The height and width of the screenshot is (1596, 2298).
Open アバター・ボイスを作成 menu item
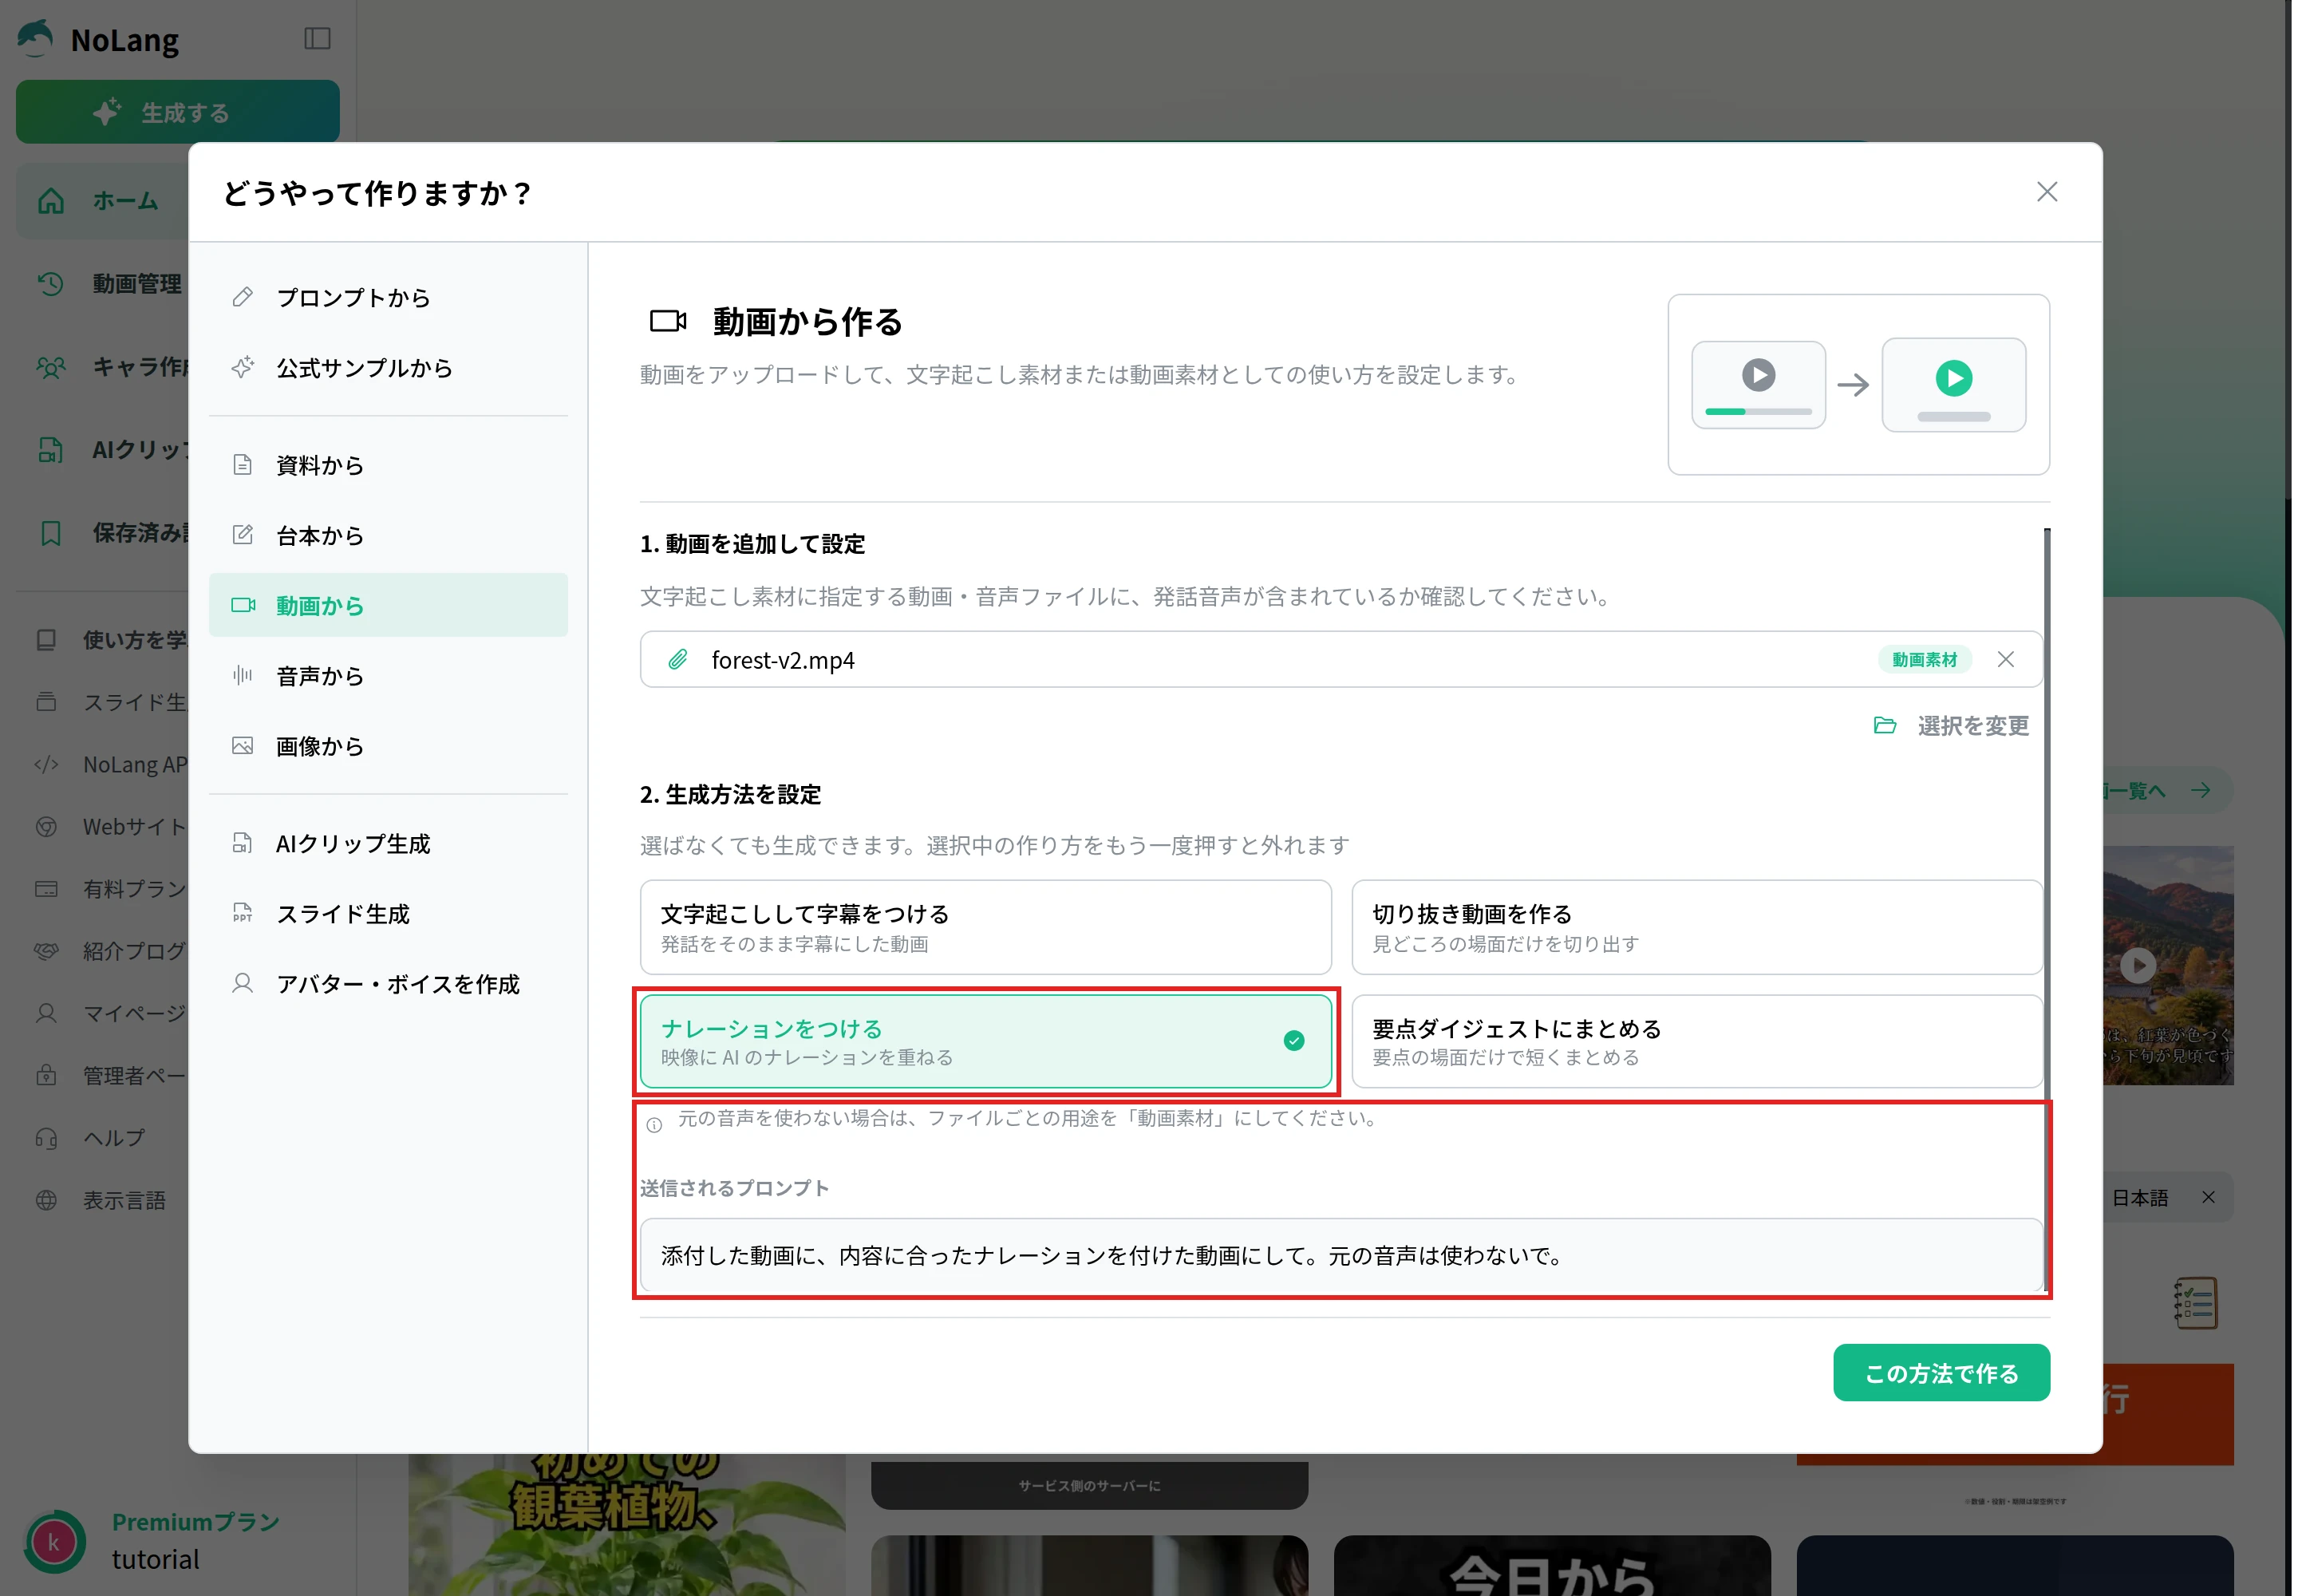click(x=388, y=984)
